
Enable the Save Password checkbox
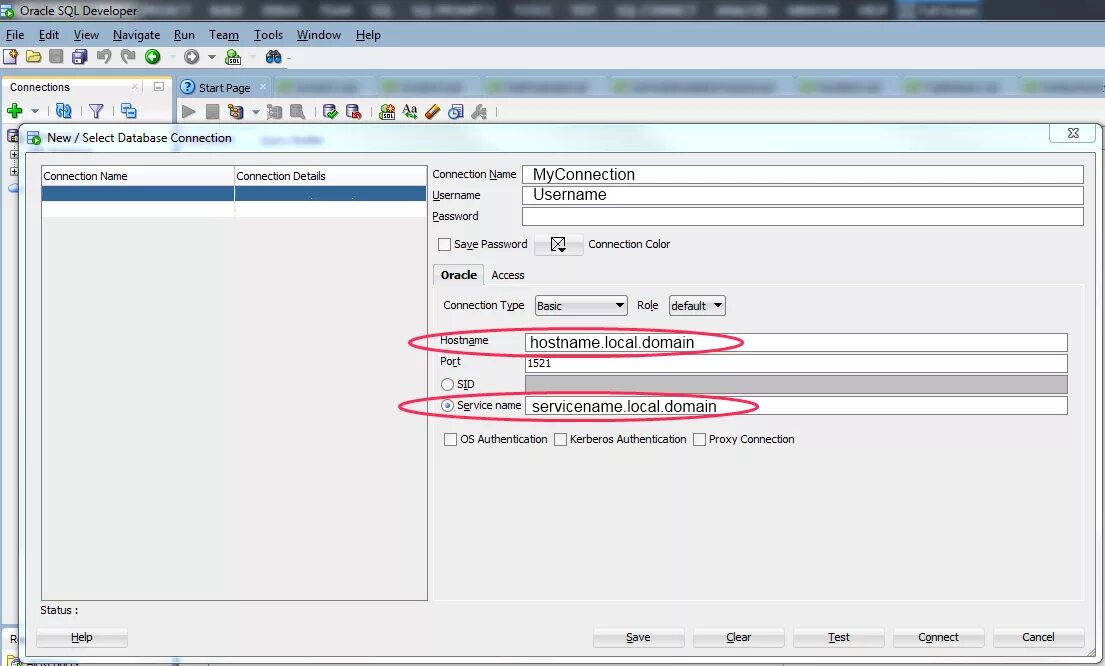click(x=444, y=245)
